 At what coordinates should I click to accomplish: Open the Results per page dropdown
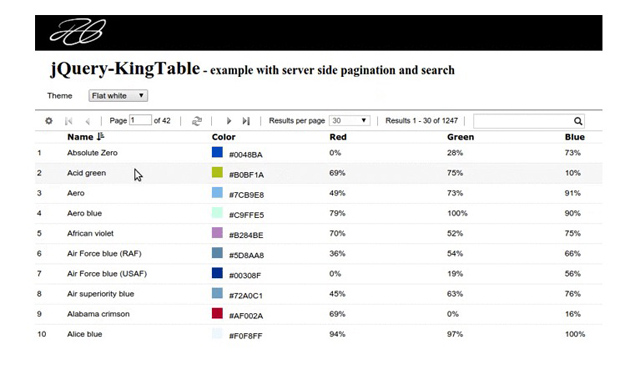[x=350, y=121]
